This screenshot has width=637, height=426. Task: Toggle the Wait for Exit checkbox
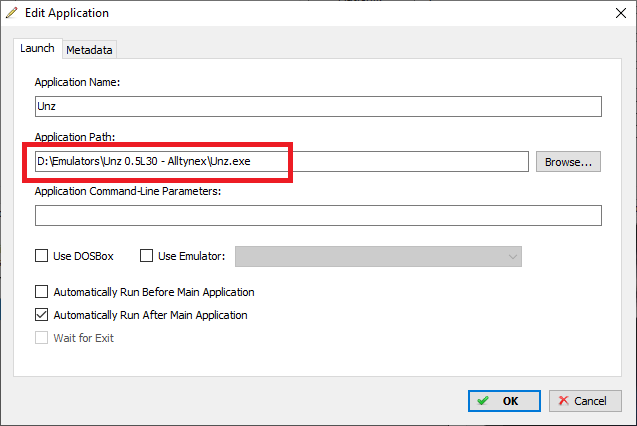tap(41, 337)
